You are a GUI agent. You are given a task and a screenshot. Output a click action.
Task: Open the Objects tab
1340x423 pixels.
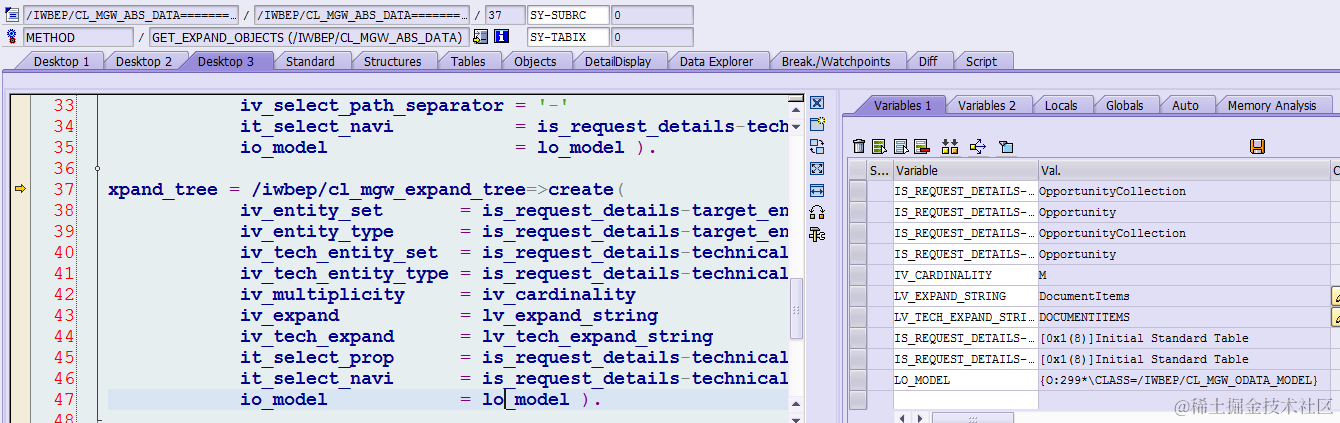(x=535, y=61)
